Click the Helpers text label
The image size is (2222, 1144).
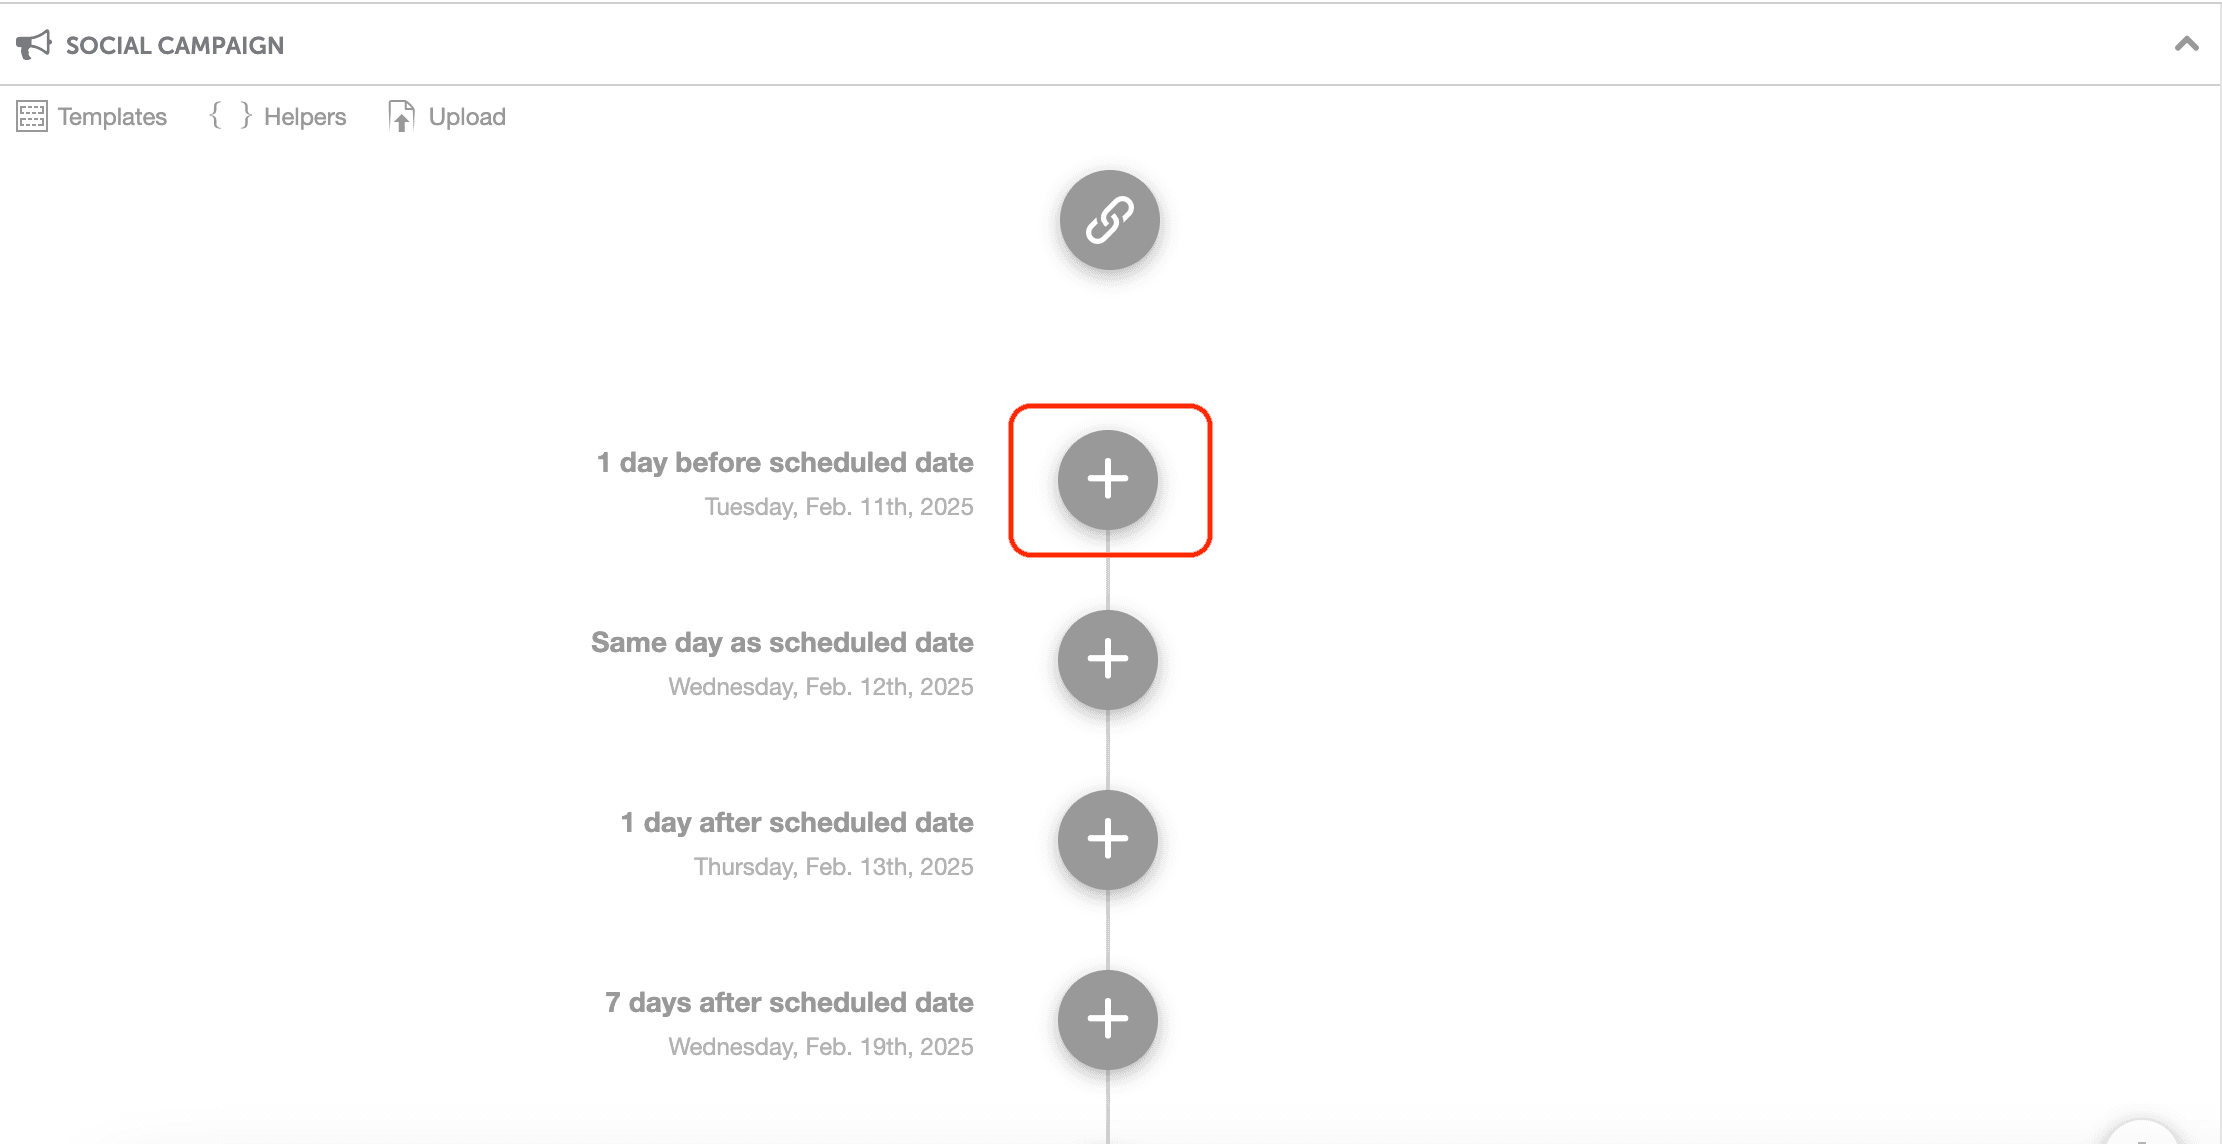pos(304,116)
